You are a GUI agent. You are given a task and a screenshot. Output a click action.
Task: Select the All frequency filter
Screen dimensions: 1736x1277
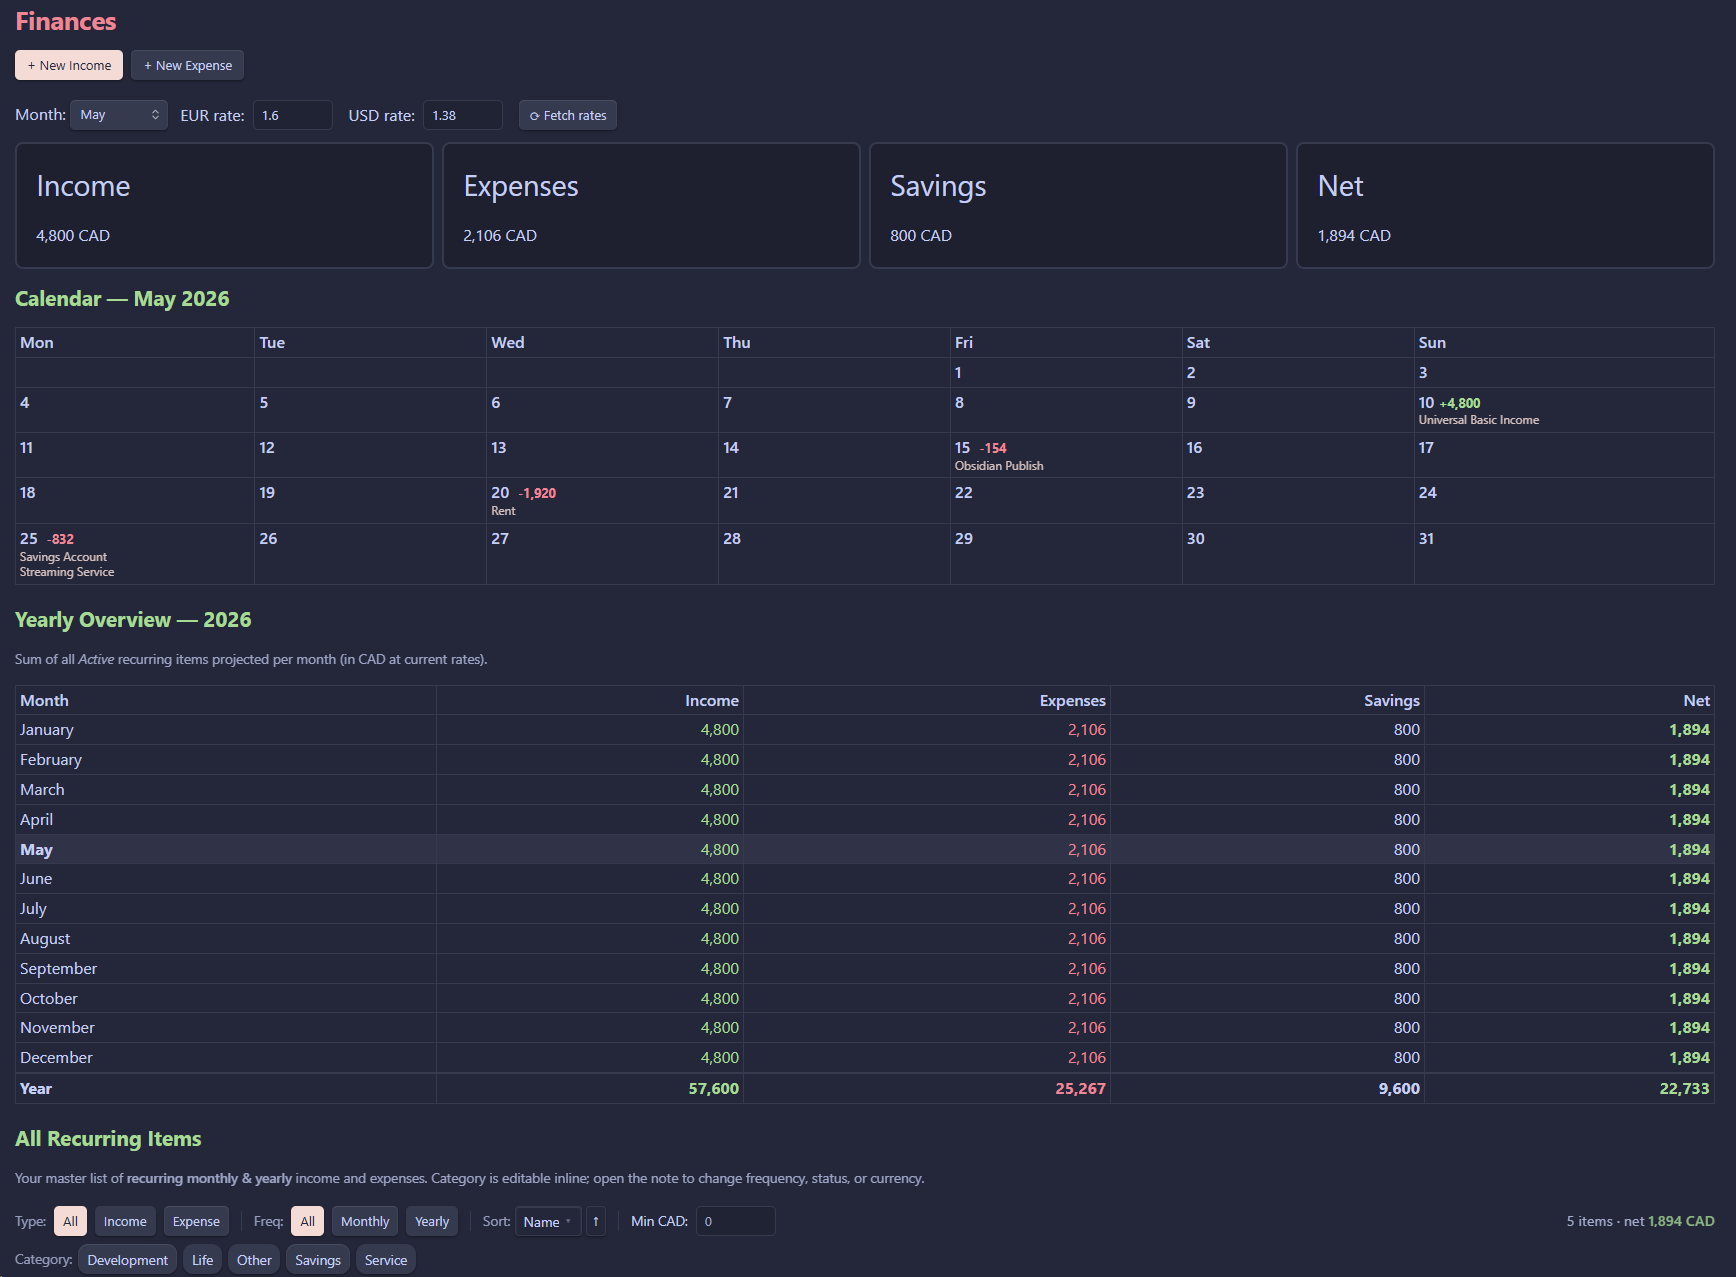click(307, 1221)
